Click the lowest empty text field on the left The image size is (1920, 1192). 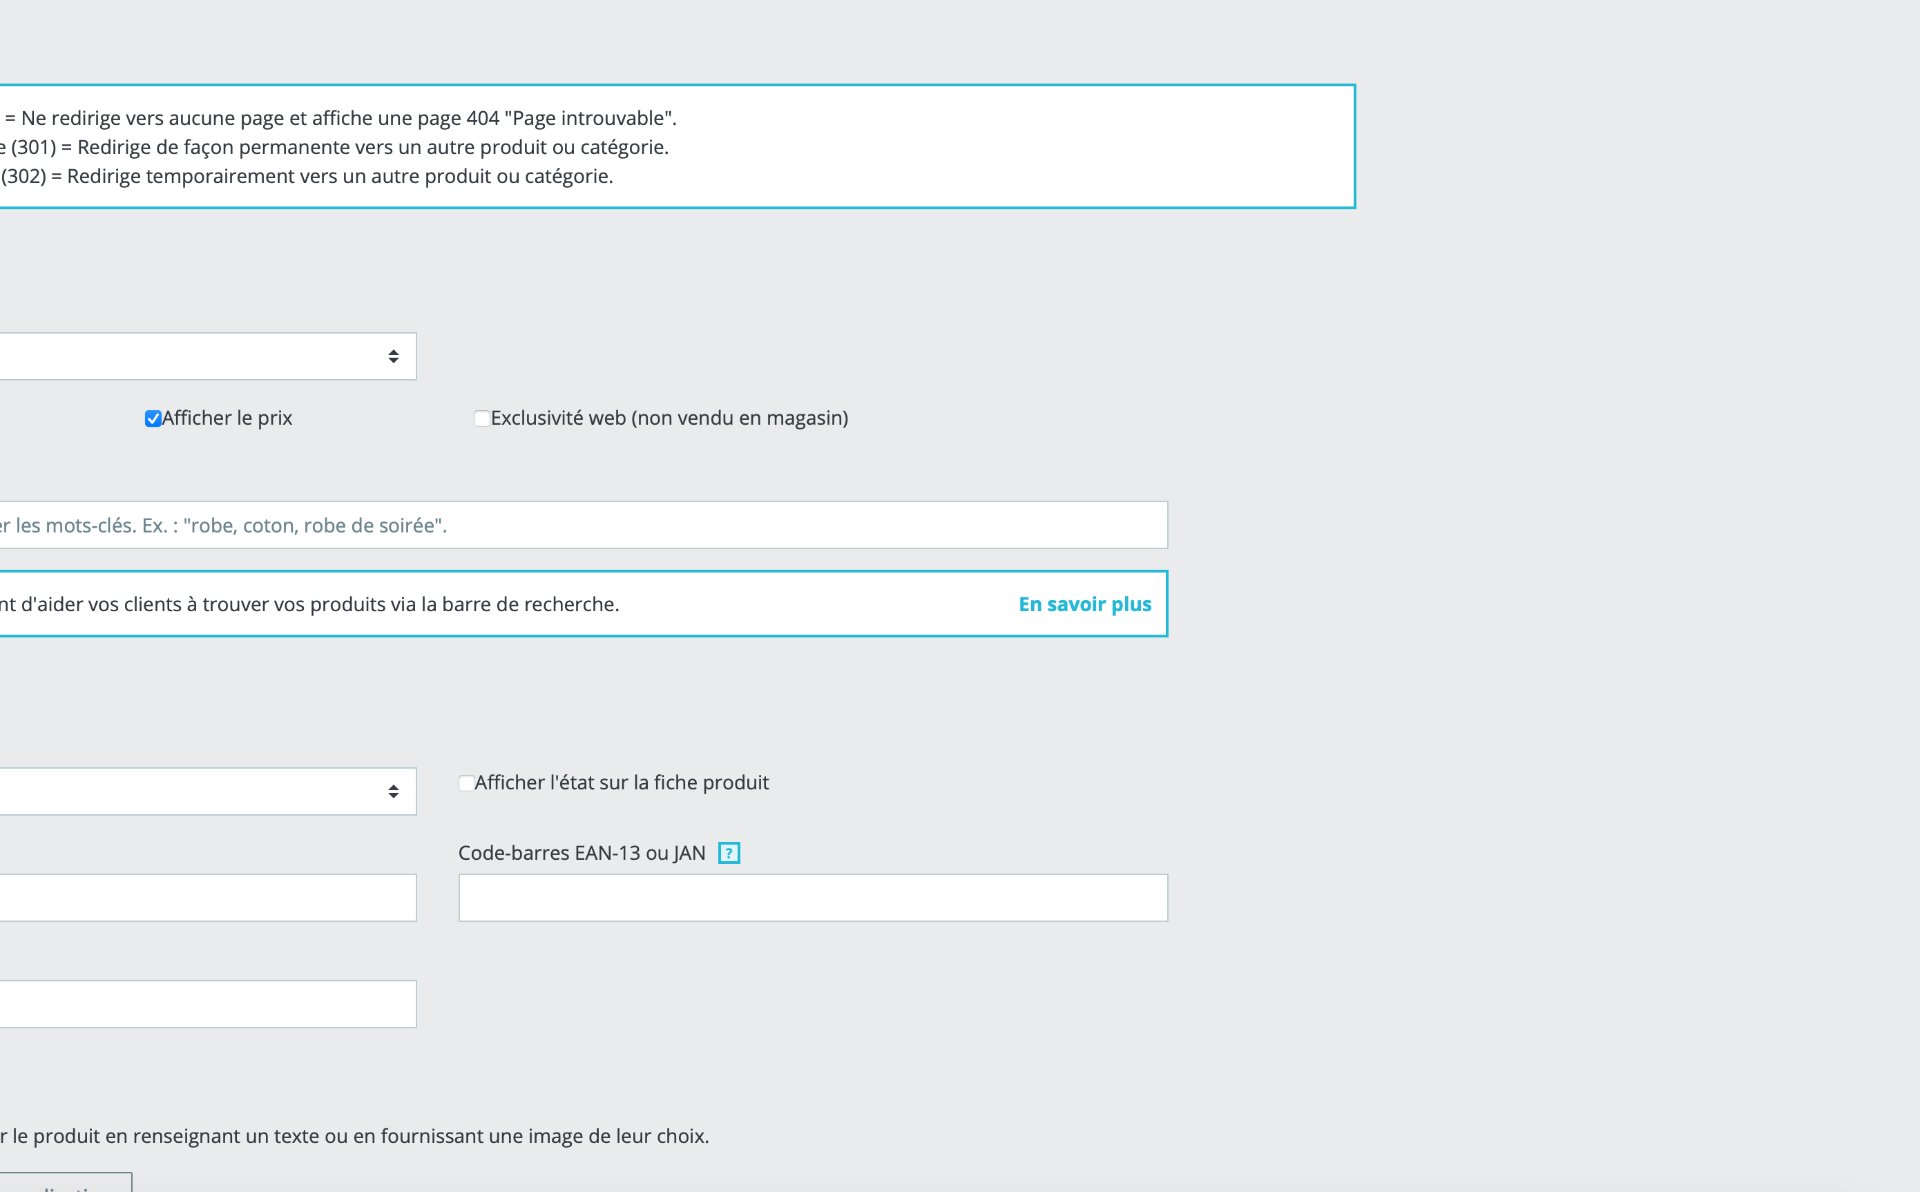[x=207, y=1004]
